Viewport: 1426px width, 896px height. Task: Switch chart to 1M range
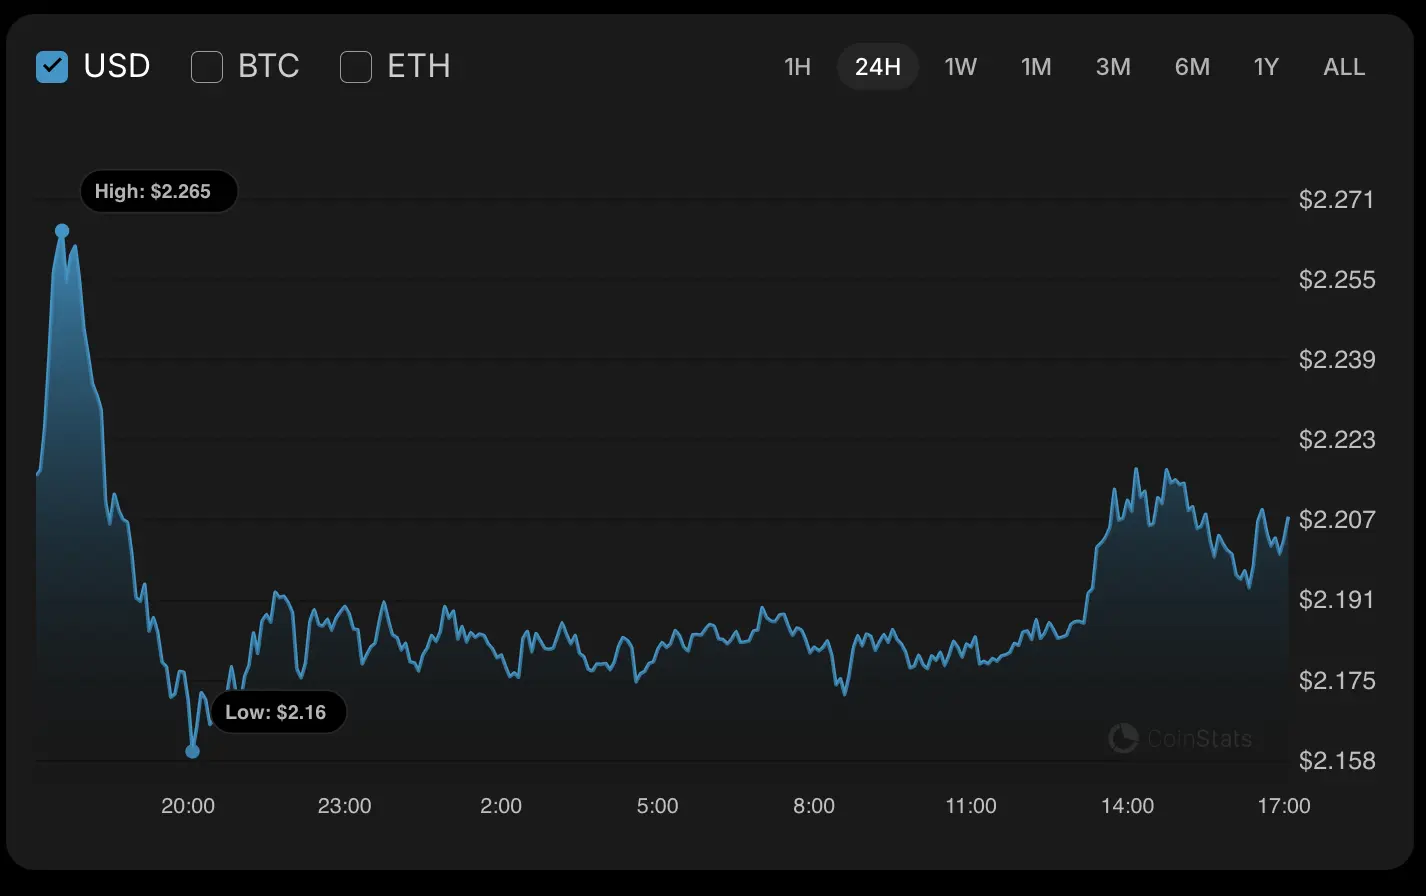click(1036, 67)
